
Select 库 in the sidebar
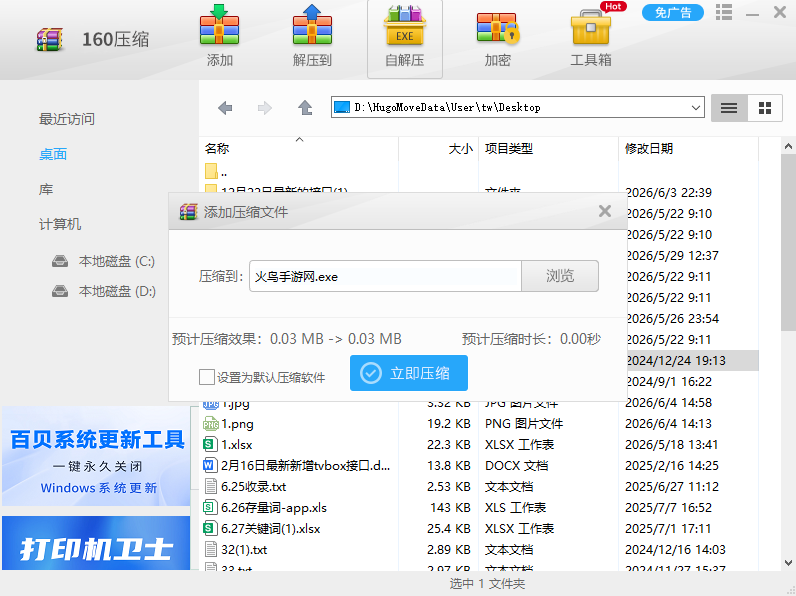pos(46,189)
